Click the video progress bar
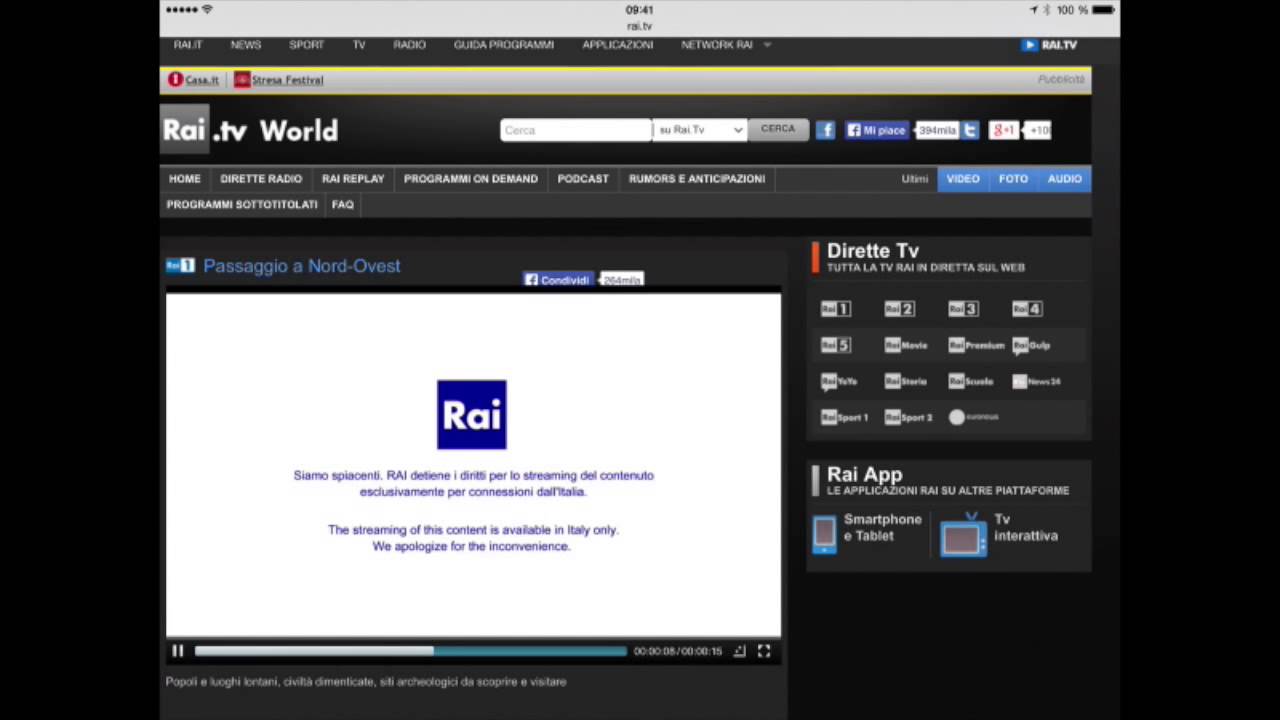 (x=410, y=651)
